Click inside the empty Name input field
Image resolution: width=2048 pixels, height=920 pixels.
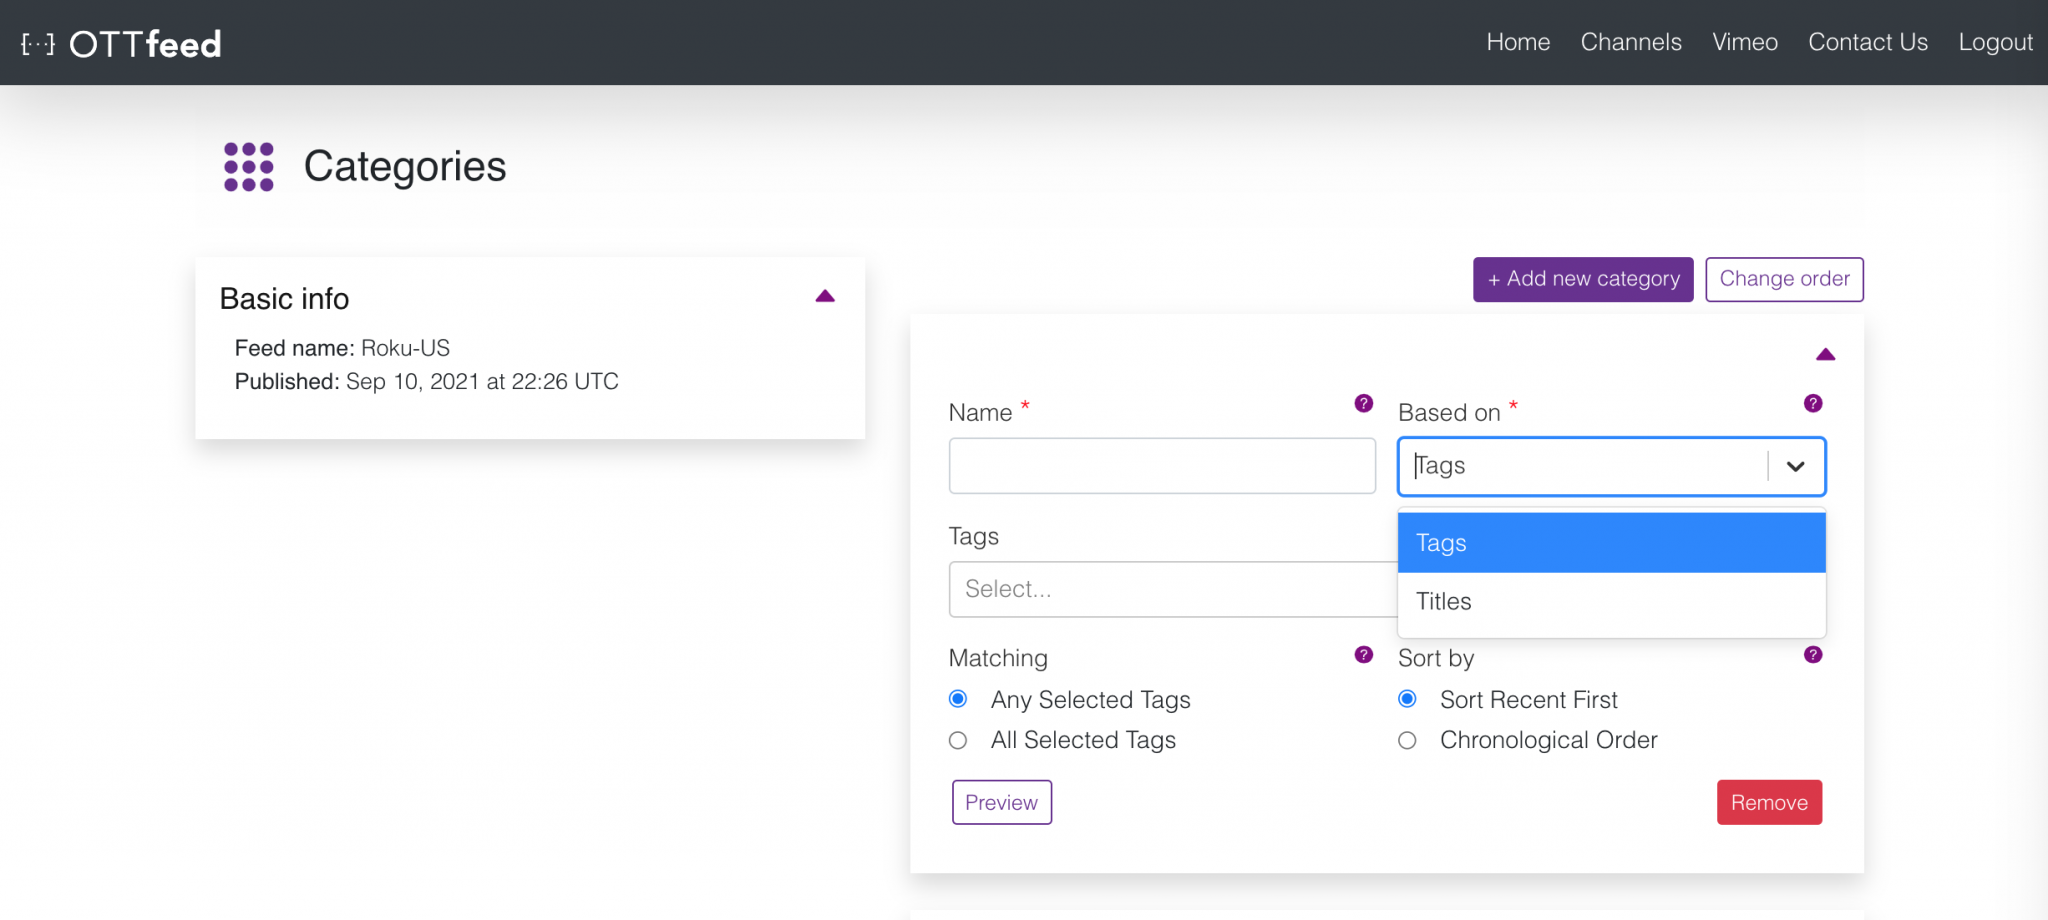[1162, 465]
